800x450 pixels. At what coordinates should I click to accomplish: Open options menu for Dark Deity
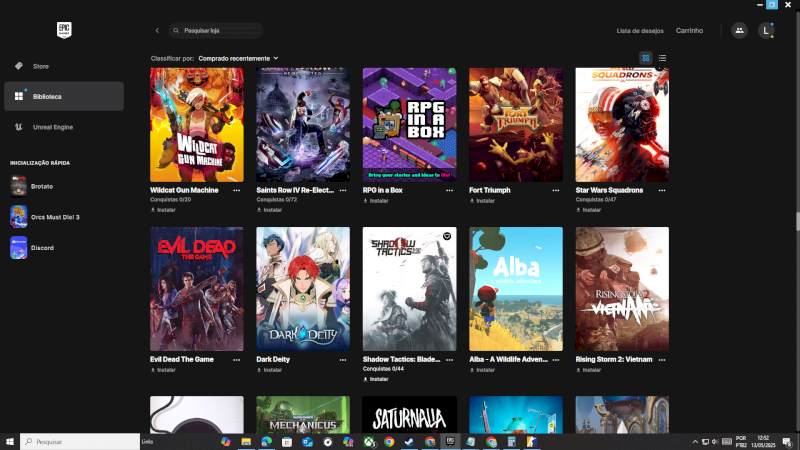coord(343,360)
